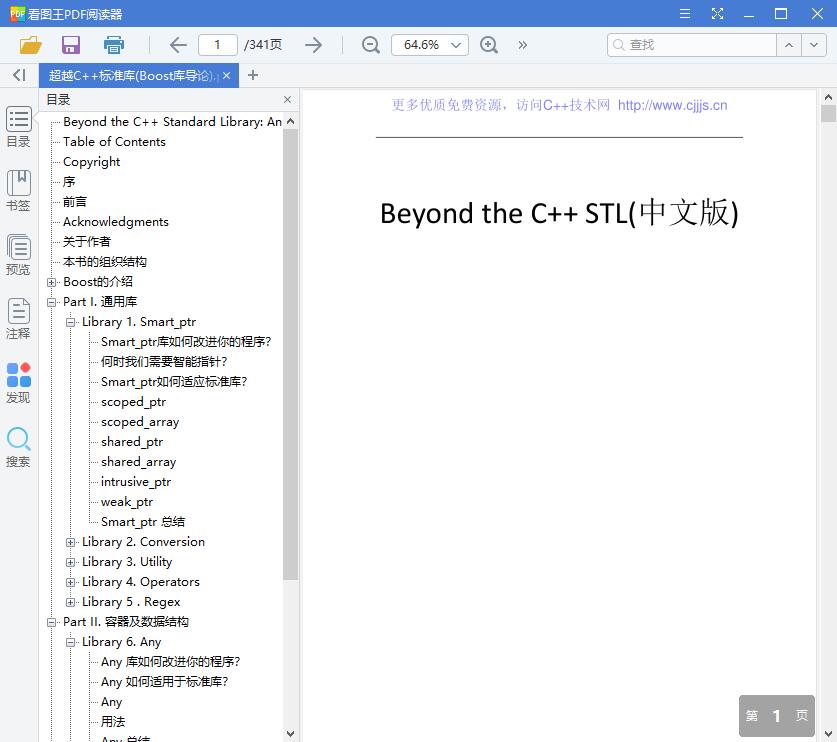Find next search result arrow

[x=814, y=45]
